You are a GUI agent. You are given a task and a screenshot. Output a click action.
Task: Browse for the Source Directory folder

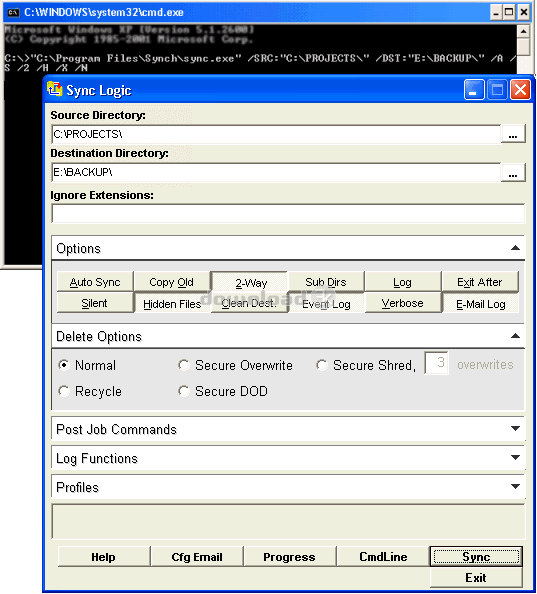[513, 134]
